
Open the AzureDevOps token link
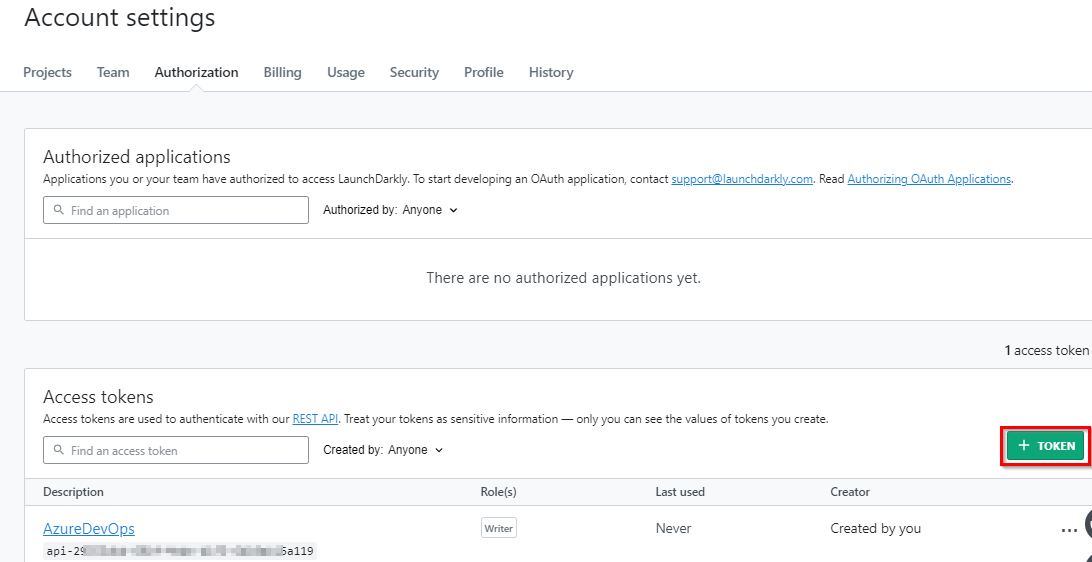89,529
